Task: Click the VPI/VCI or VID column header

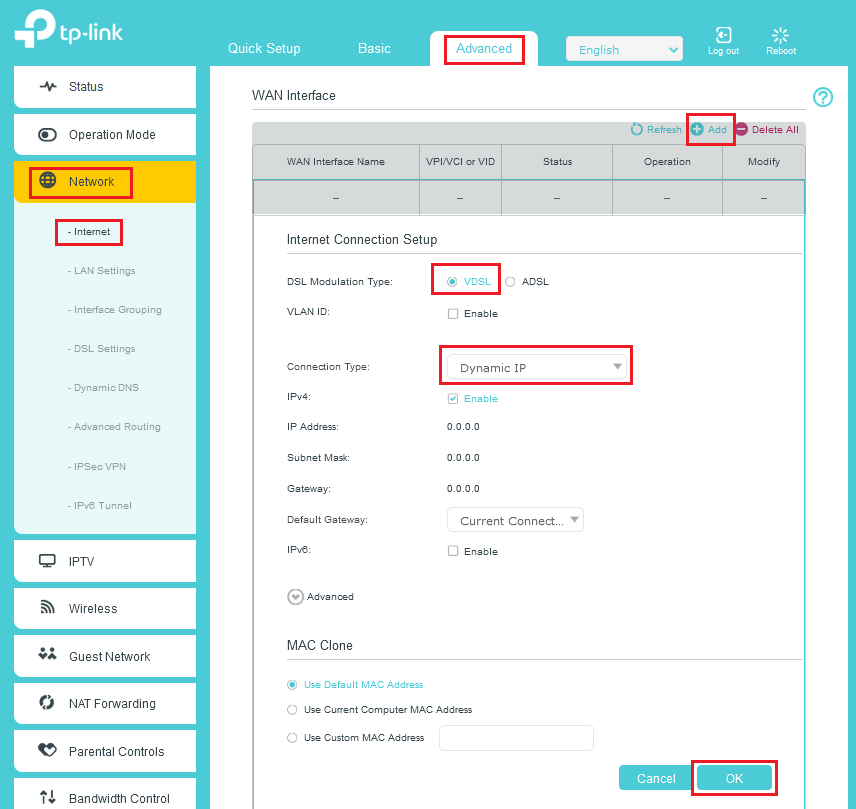Action: 460,162
